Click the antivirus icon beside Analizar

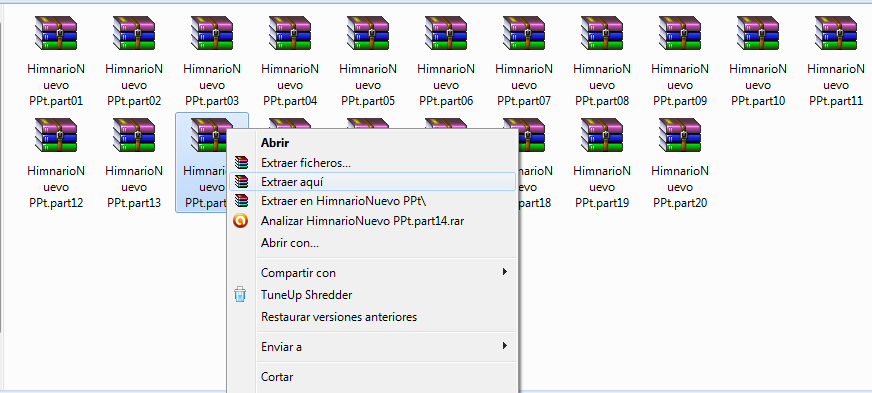240,221
